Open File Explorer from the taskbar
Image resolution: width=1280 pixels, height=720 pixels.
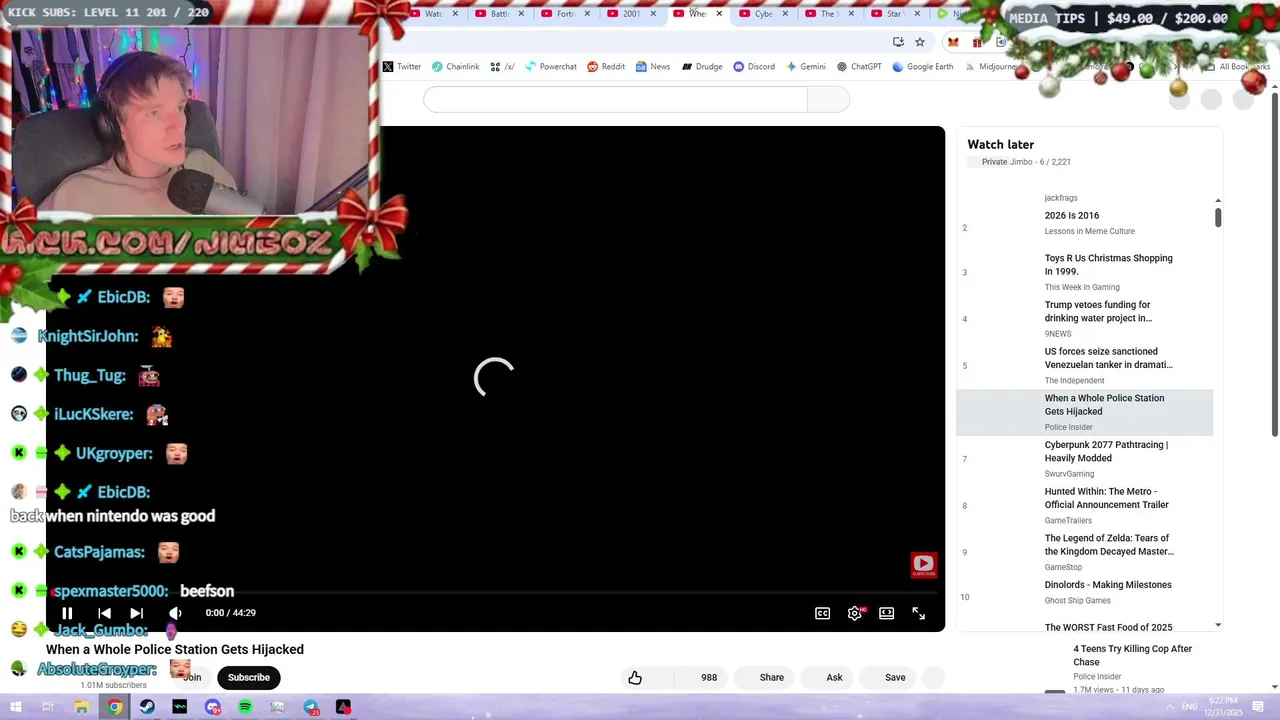tap(81, 707)
